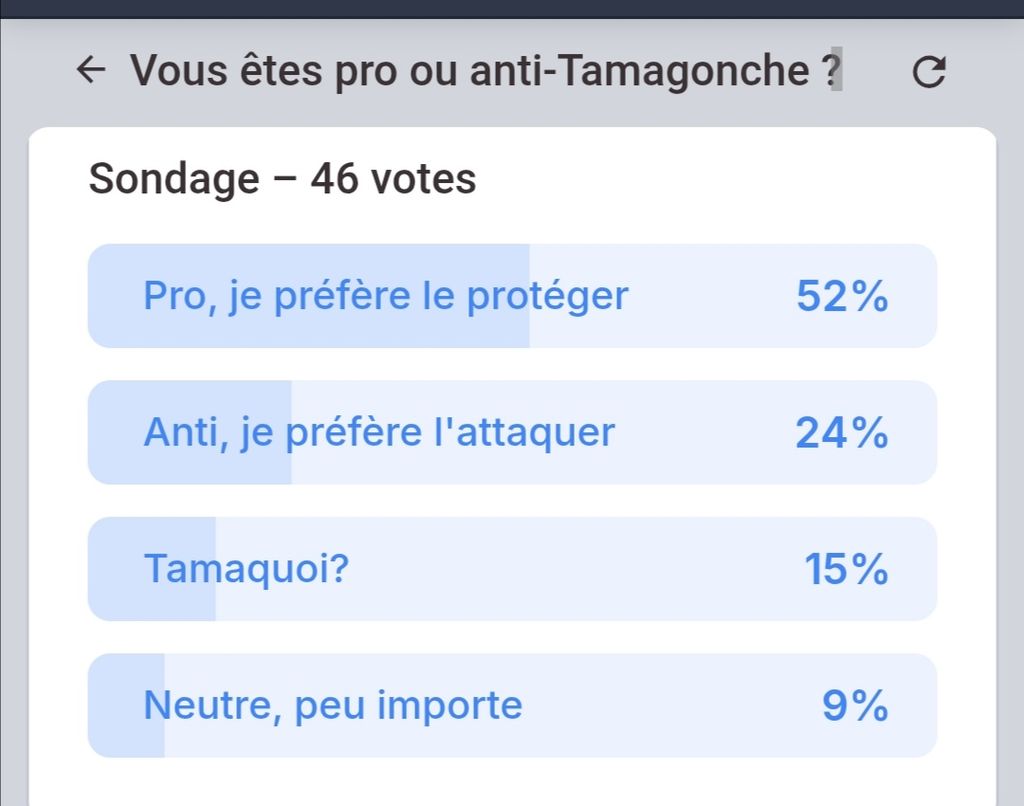Viewport: 1024px width, 806px height.
Task: Tap the 15% result value
Action: tap(846, 569)
